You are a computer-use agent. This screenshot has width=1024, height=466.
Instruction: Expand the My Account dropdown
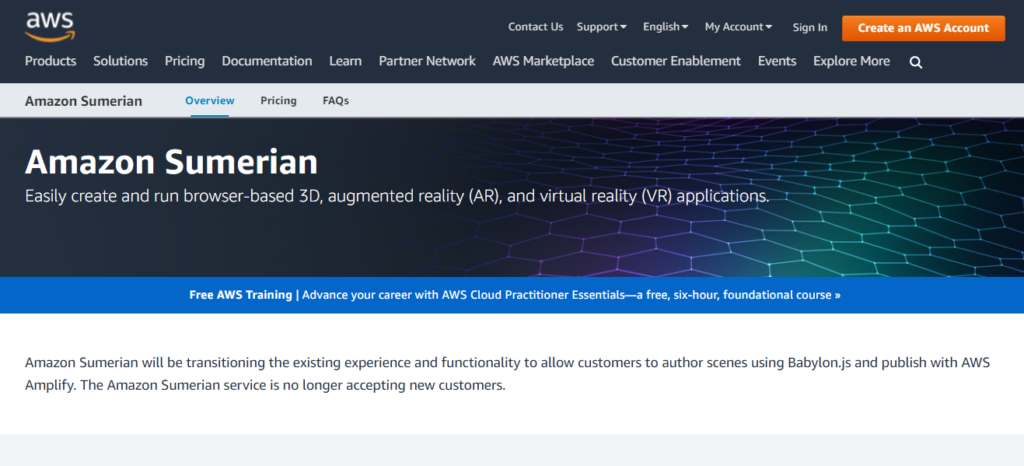739,27
